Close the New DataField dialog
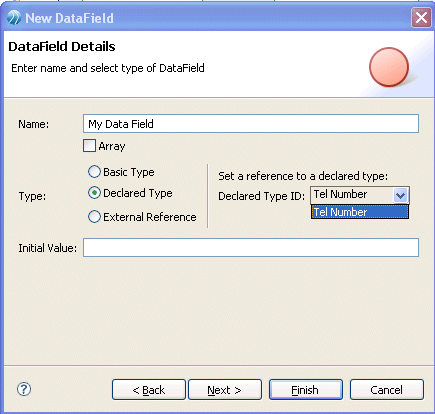This screenshot has height=414, width=435. click(x=421, y=18)
